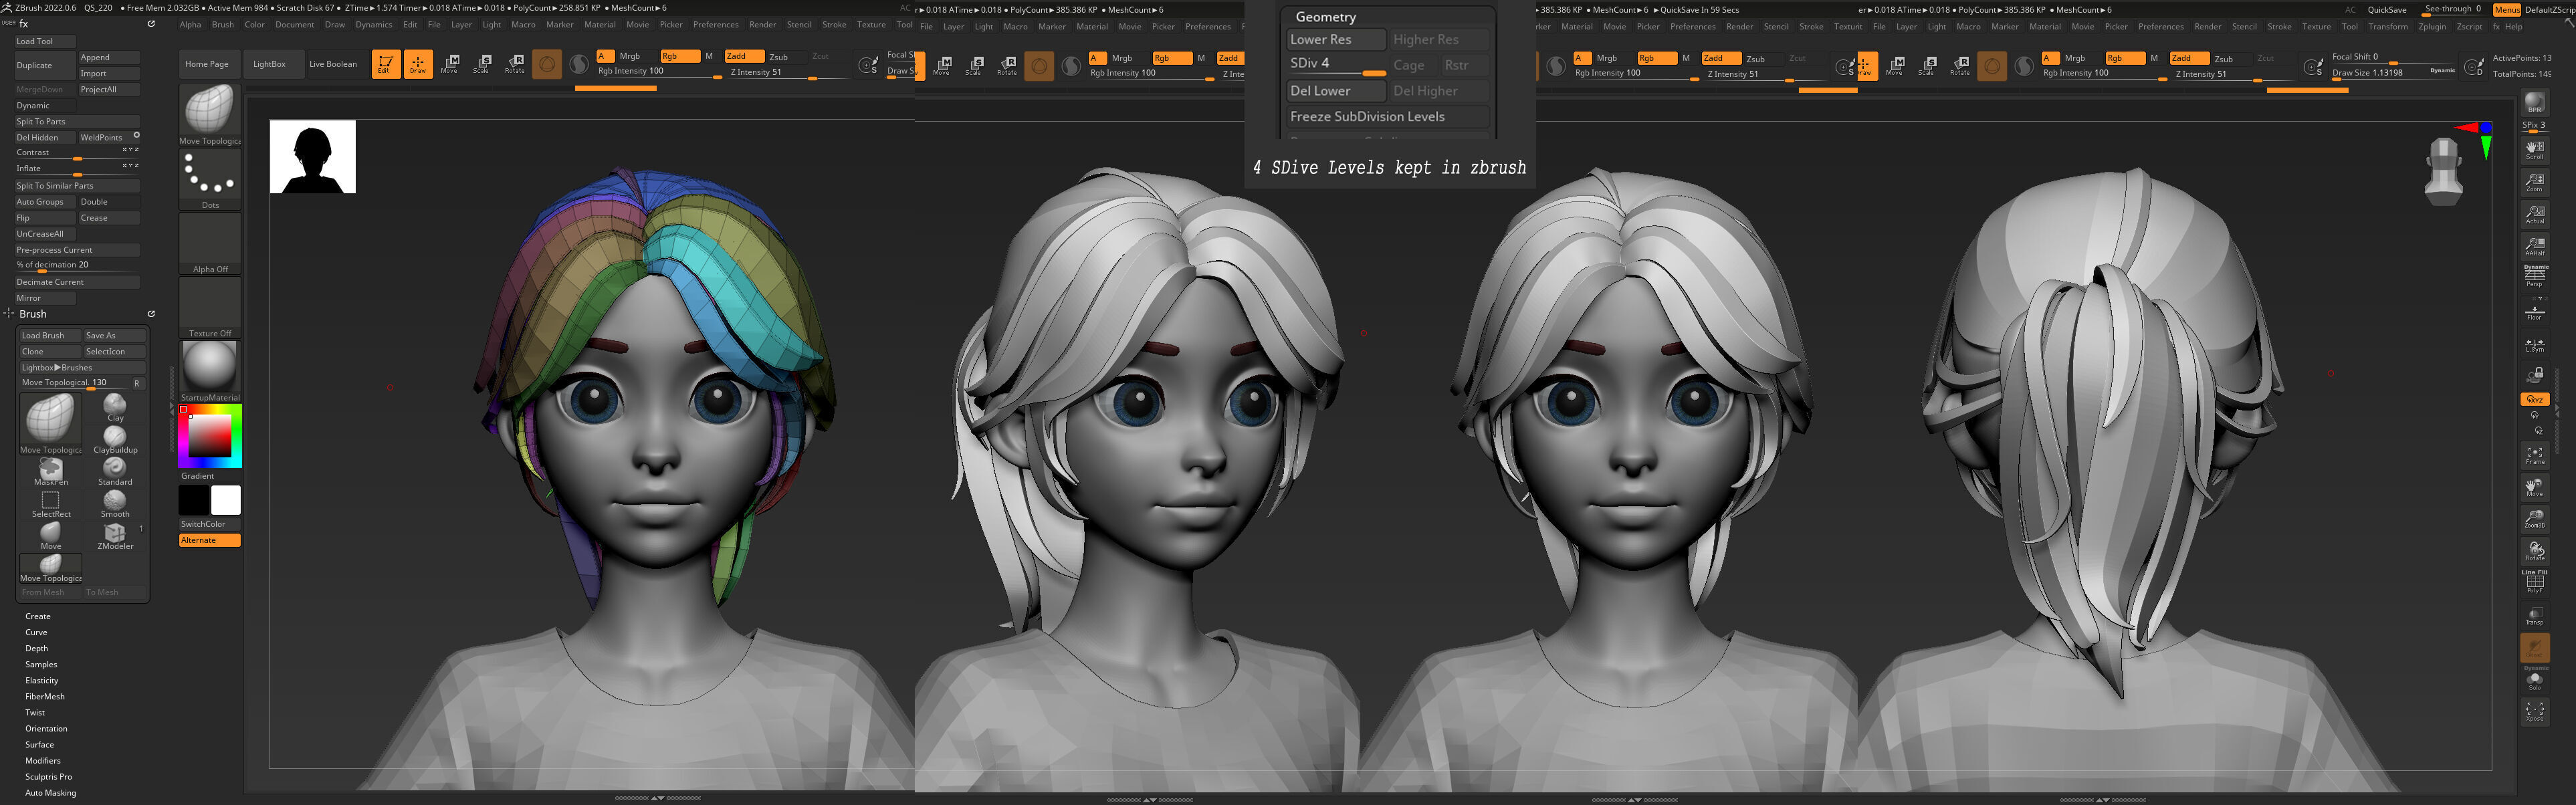Click the silhouette reference thumbnail
2576x805 pixels.
point(313,157)
